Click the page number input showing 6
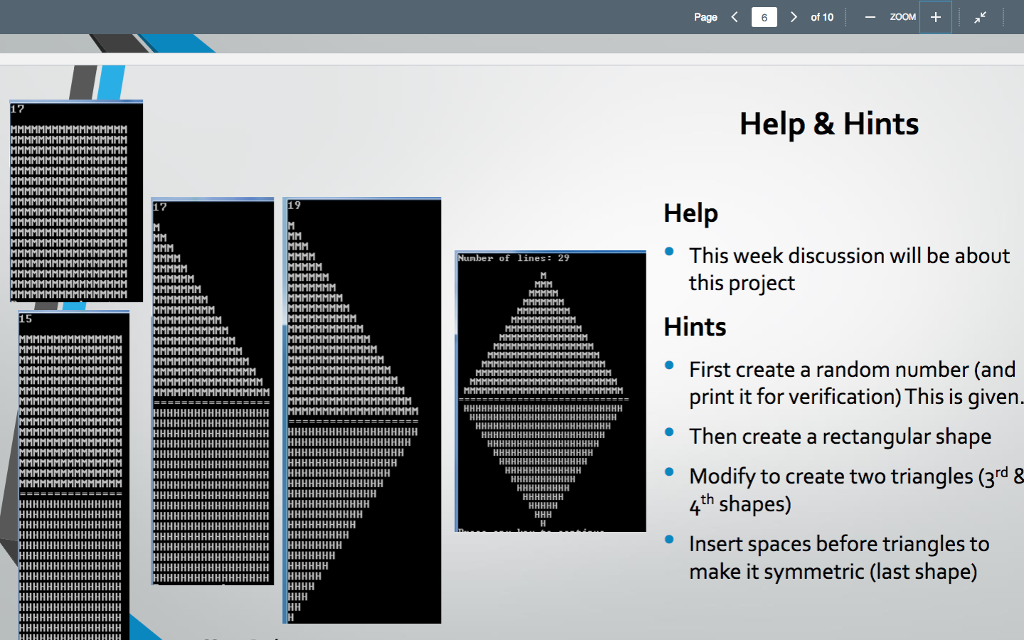Screen dimensions: 1024x640 coord(763,17)
